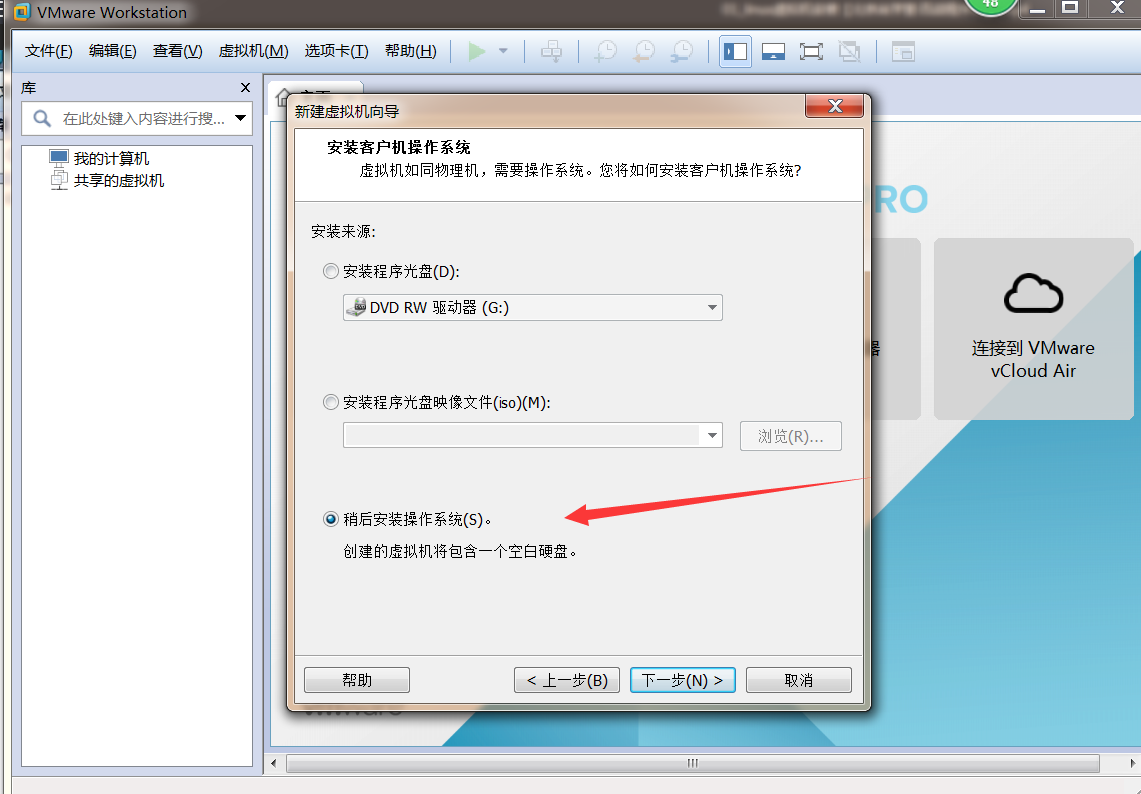Select the 安装程序光盘映像文件(iso) radio button
This screenshot has width=1141, height=794.
330,402
